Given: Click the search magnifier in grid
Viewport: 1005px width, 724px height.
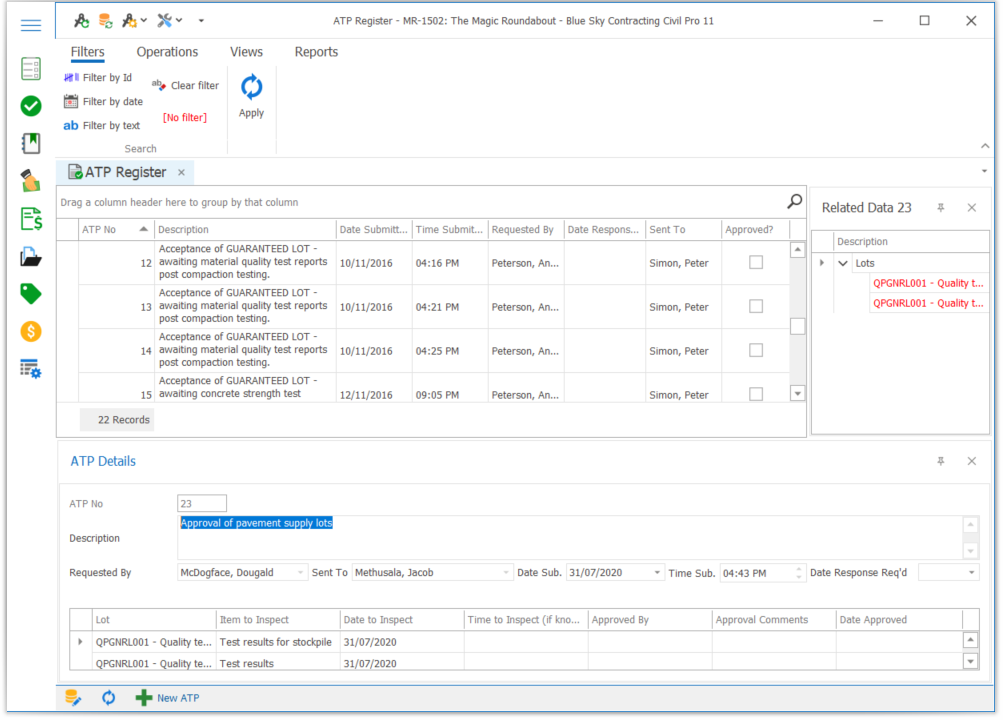Looking at the screenshot, I should pos(794,202).
